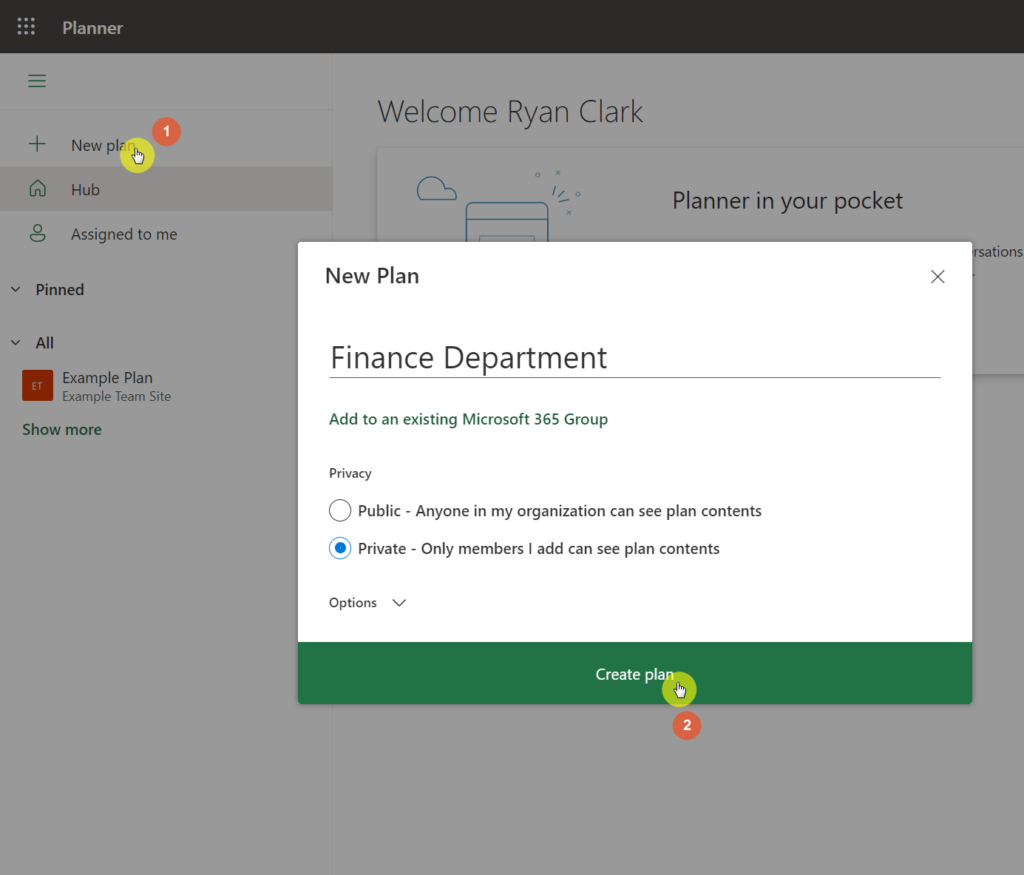
Task: Close the New Plan dialog
Action: 937,277
